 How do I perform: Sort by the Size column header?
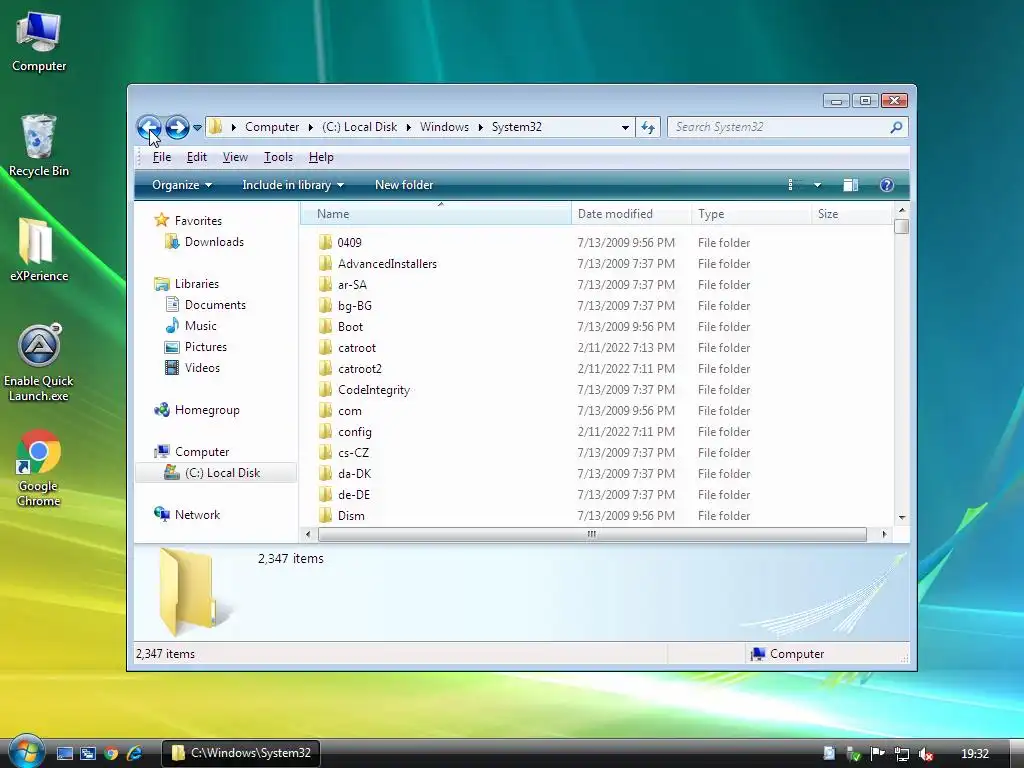click(x=852, y=214)
